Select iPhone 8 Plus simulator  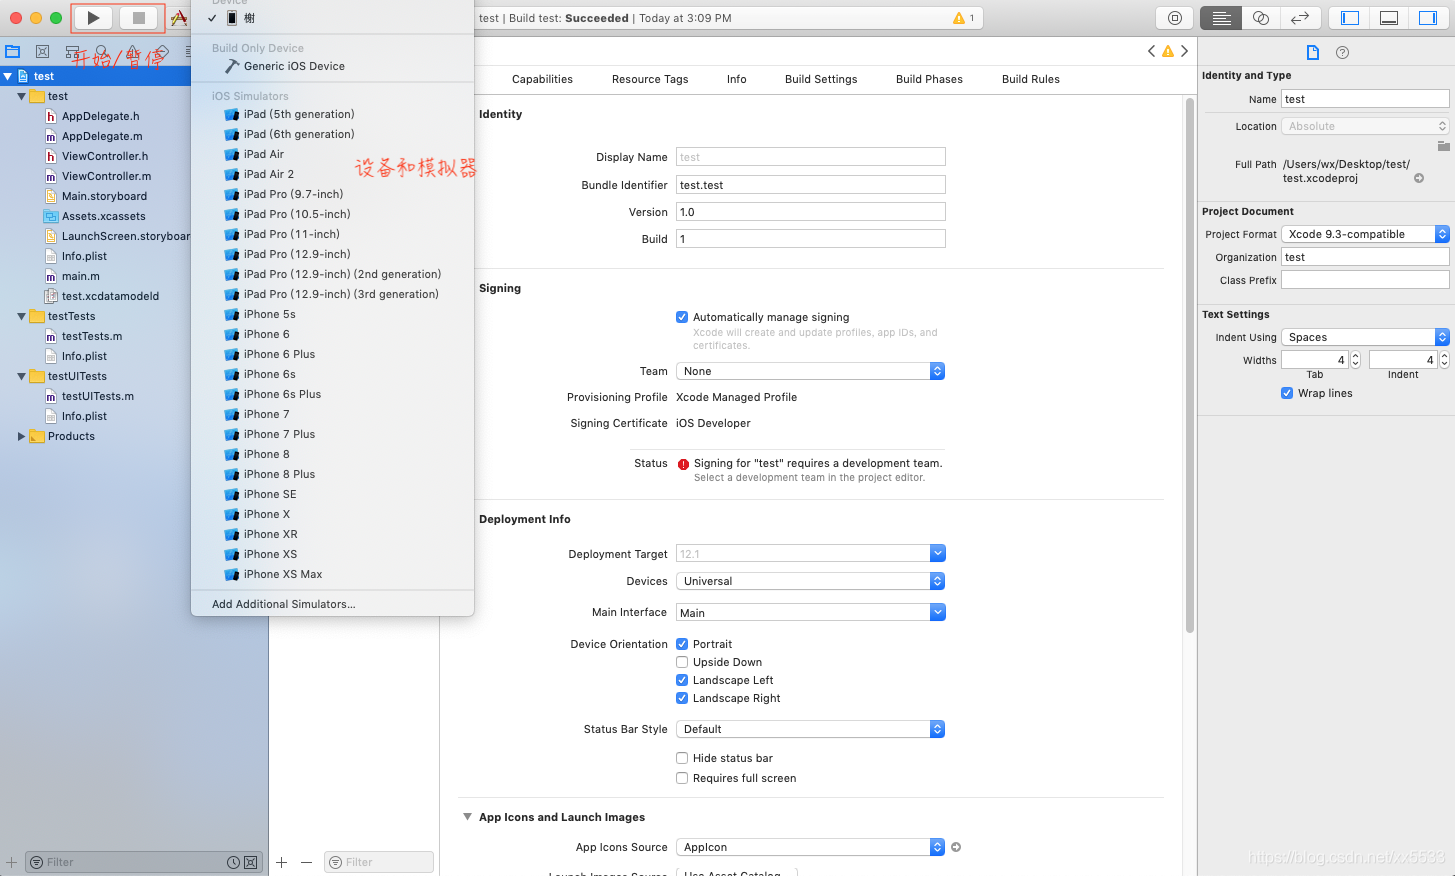[x=332, y=474]
